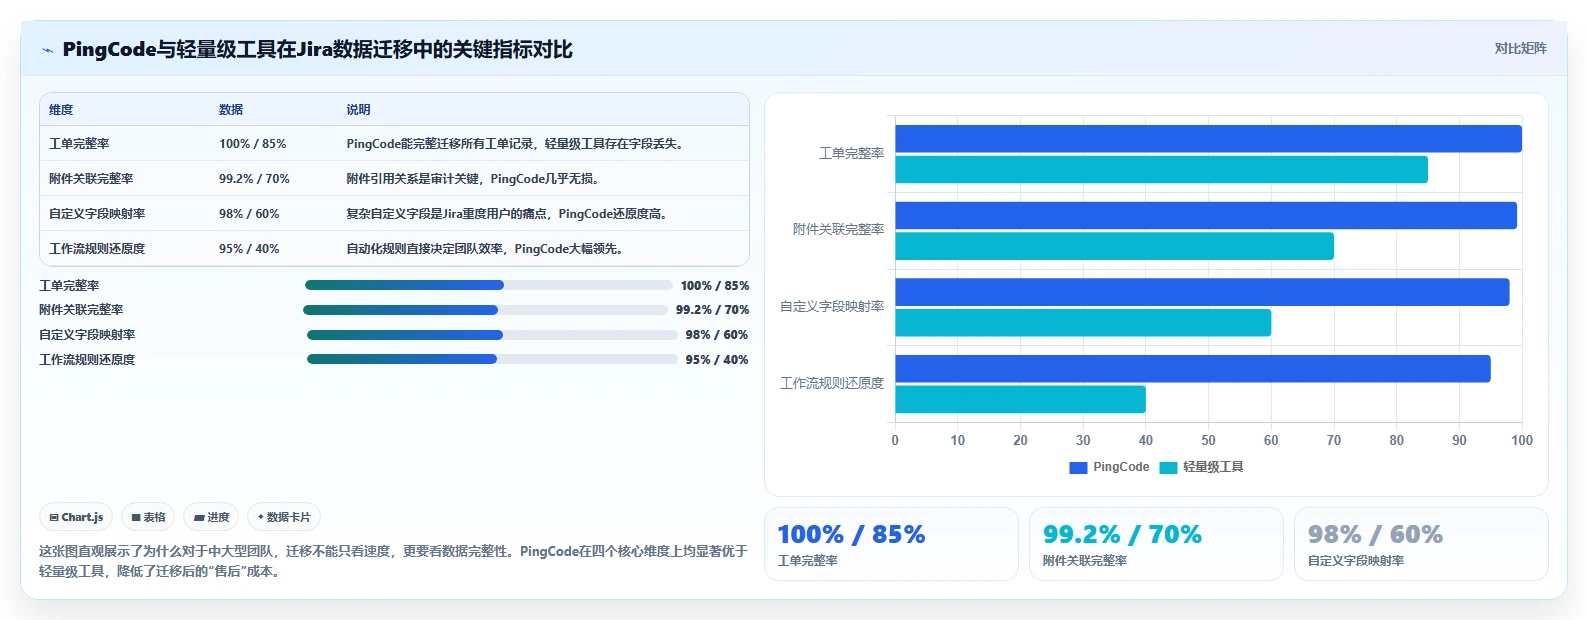Select the 数据卡片 tag chip
The width and height of the screenshot is (1588, 620).
[x=284, y=517]
